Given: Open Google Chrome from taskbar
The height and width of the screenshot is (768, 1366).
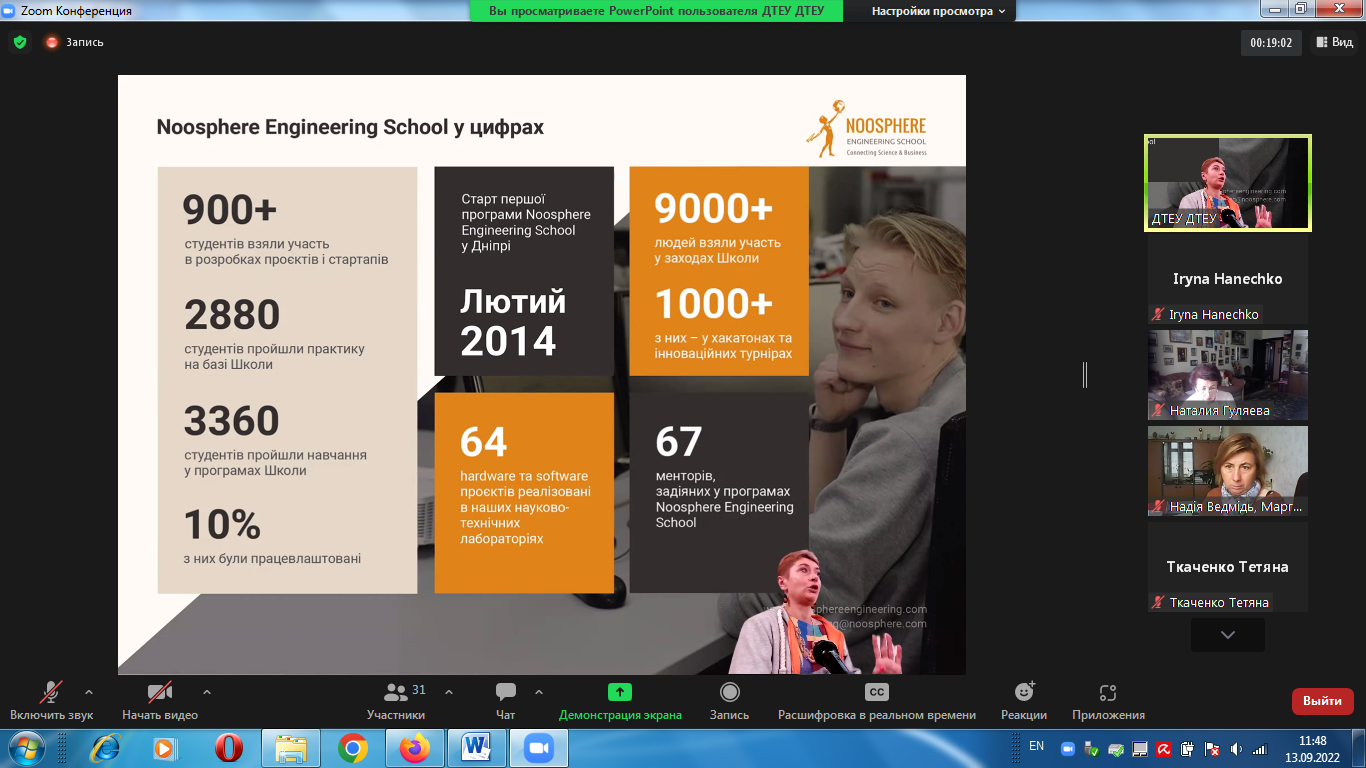Looking at the screenshot, I should 352,748.
